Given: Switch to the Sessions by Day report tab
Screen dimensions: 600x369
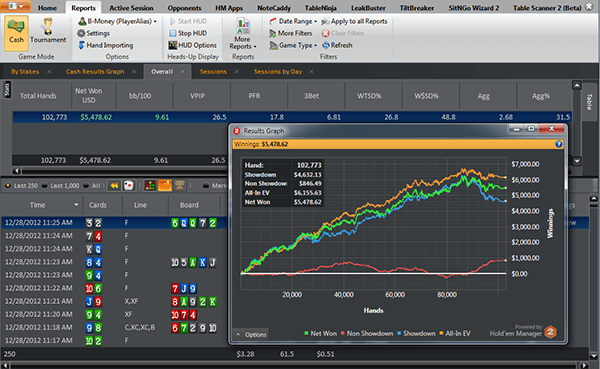Looking at the screenshot, I should [x=278, y=72].
